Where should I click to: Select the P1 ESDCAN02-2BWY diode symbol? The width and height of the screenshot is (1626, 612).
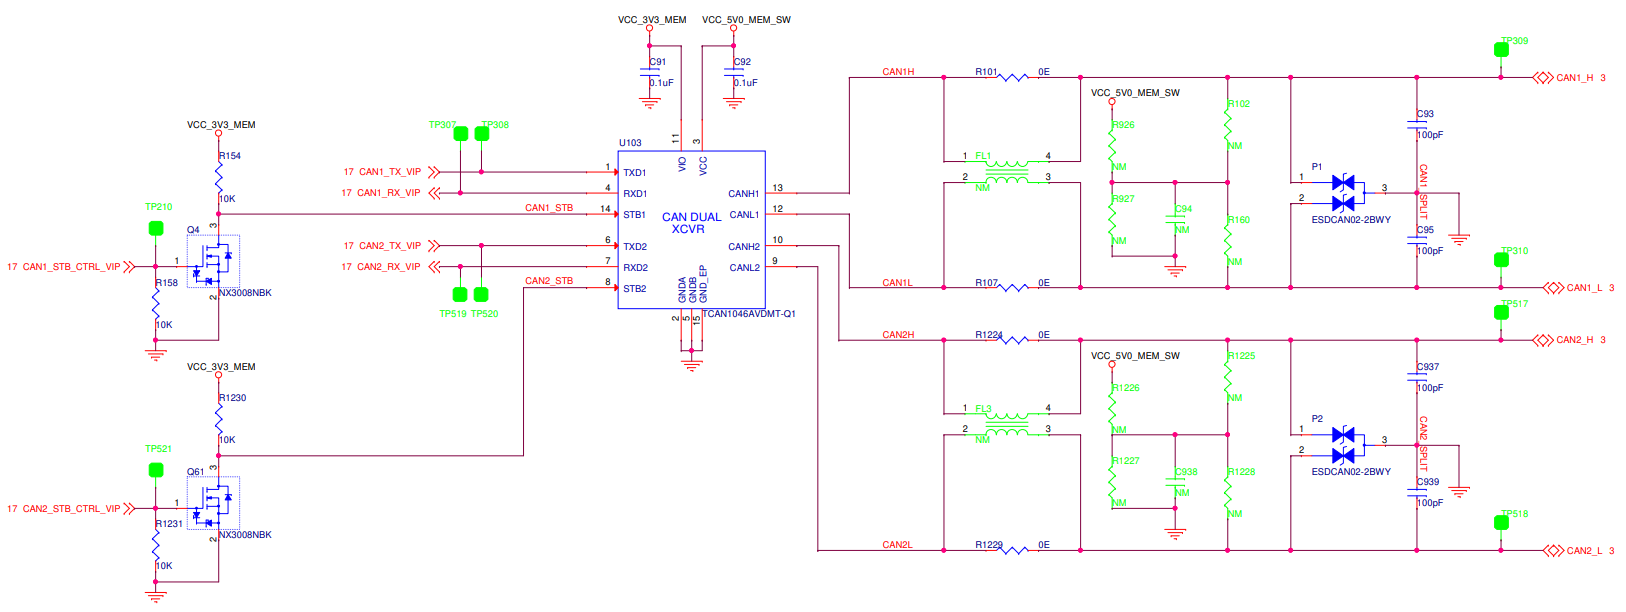click(1343, 193)
